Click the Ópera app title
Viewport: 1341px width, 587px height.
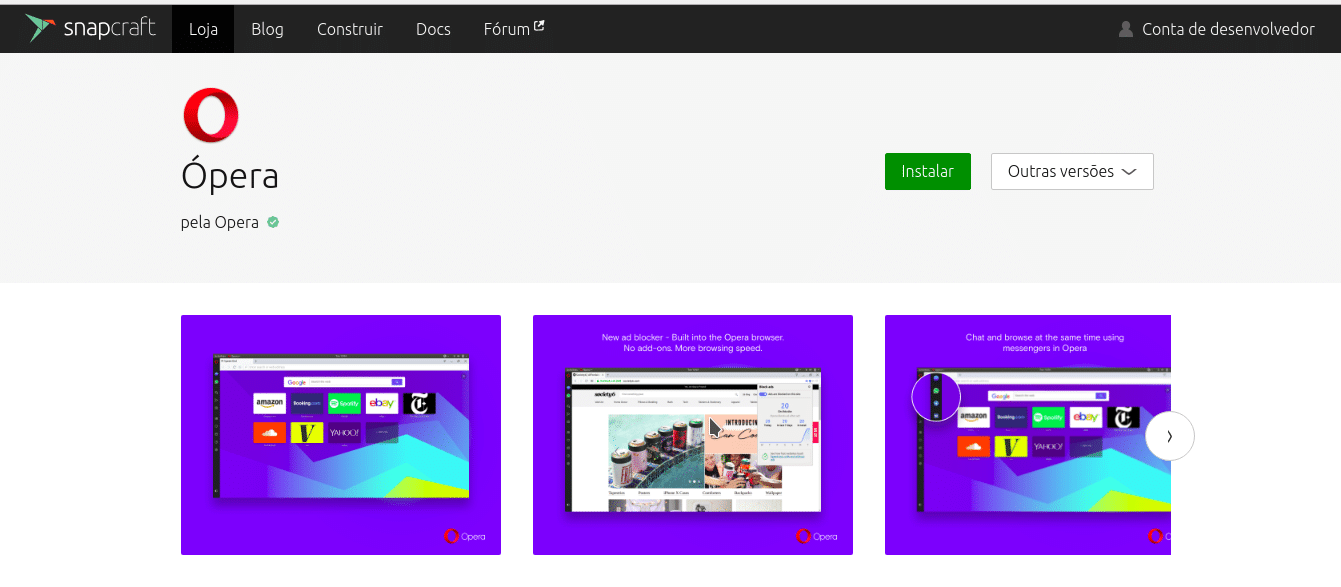[230, 175]
